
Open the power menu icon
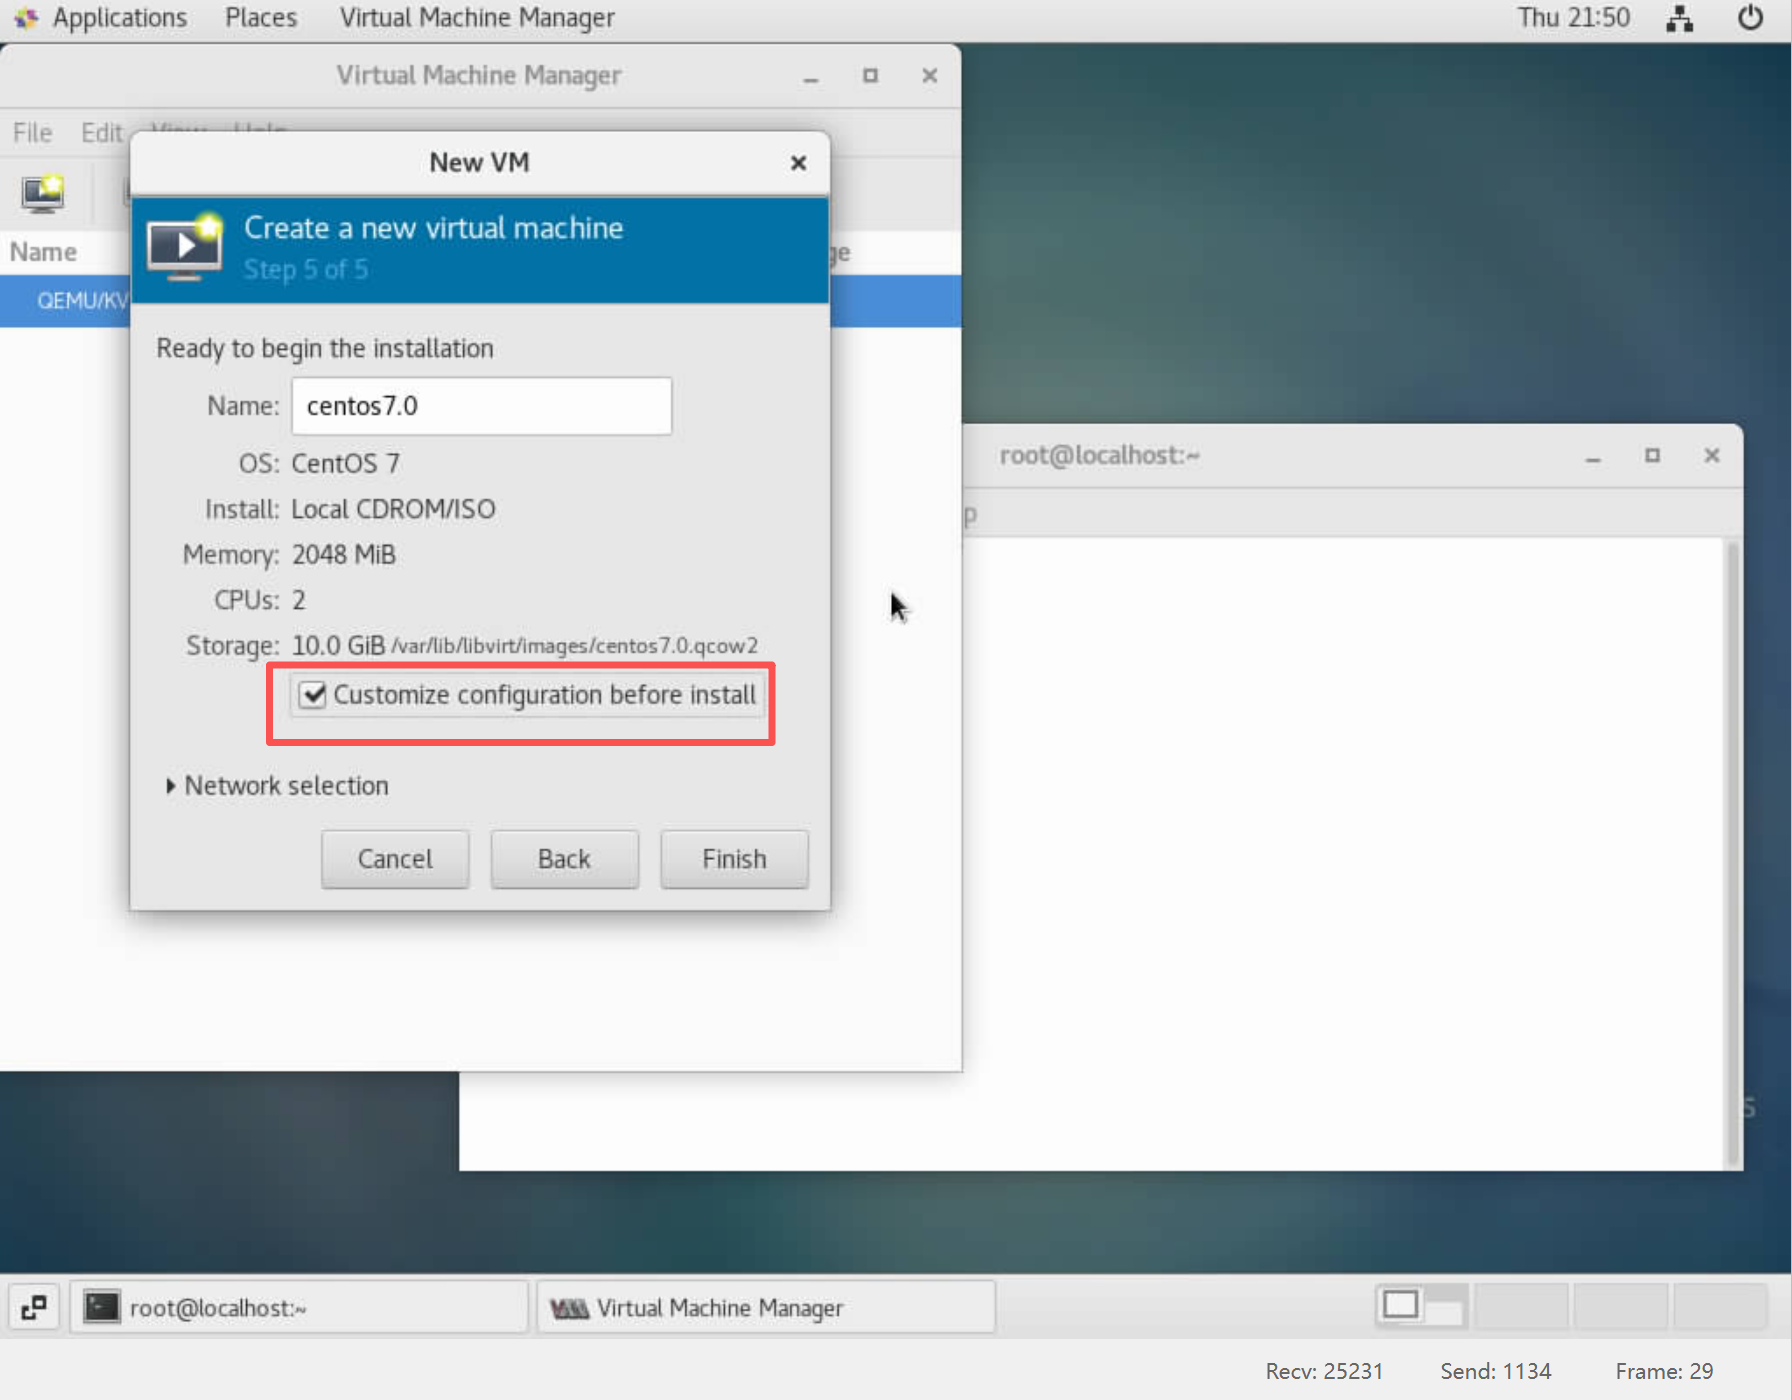point(1750,18)
